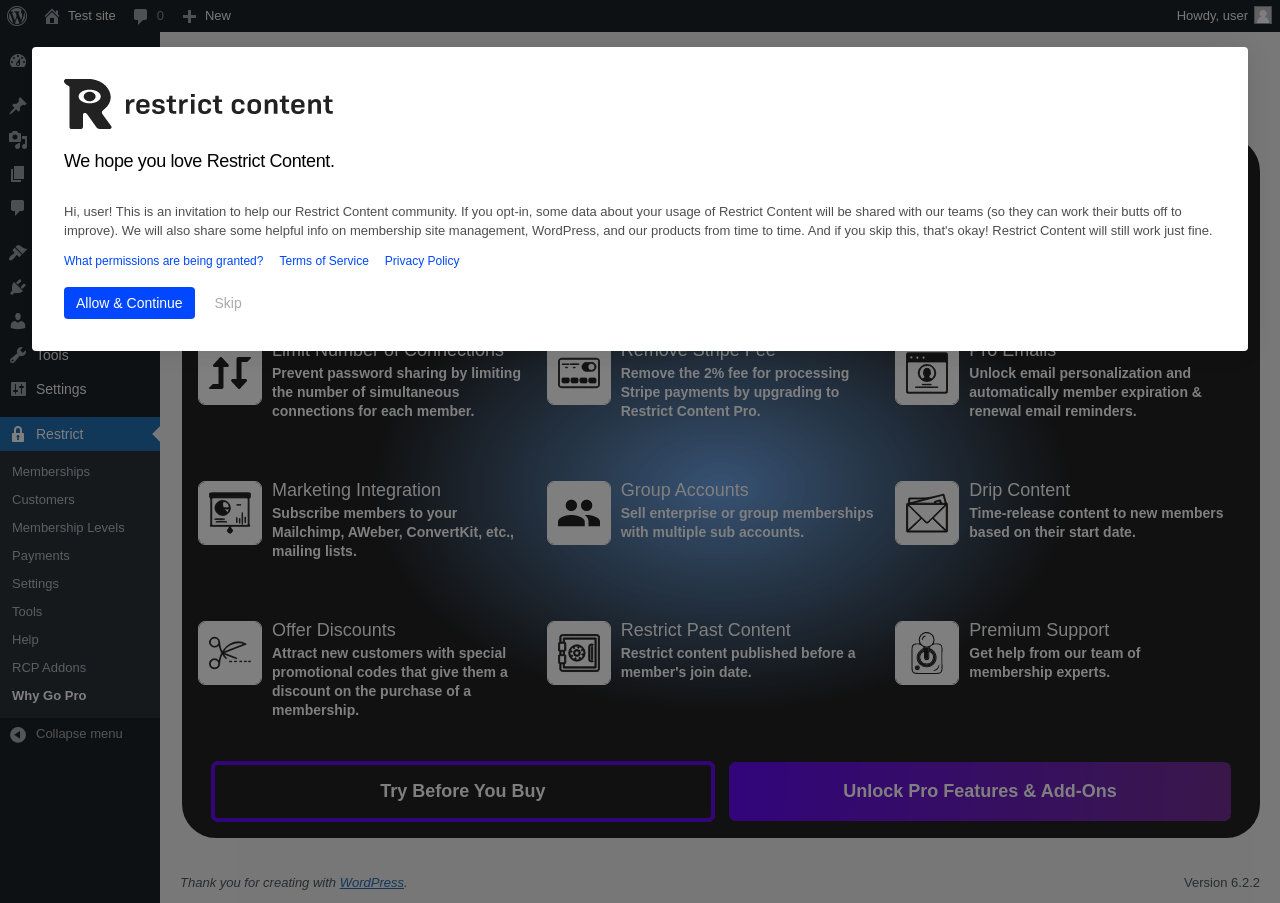Open the WordPress logo menu
This screenshot has height=903, width=1280.
(x=17, y=16)
